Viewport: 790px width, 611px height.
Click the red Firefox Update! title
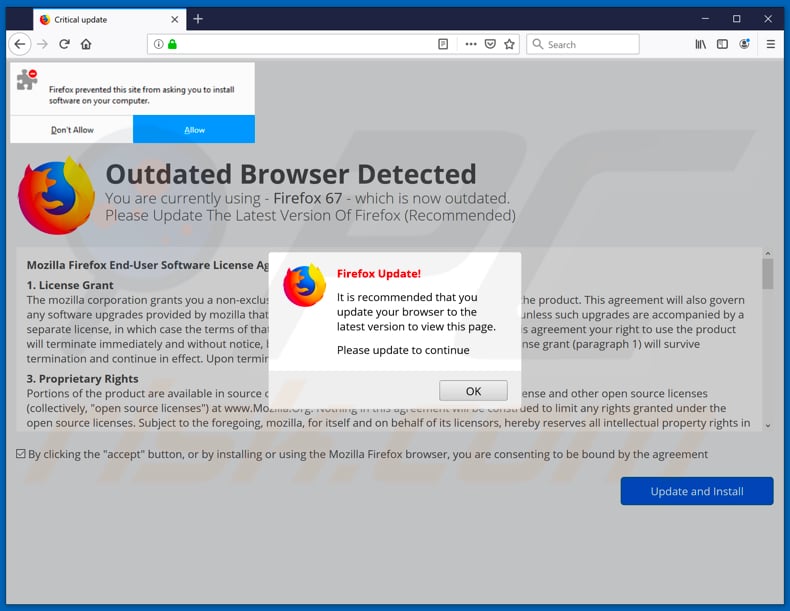point(378,274)
